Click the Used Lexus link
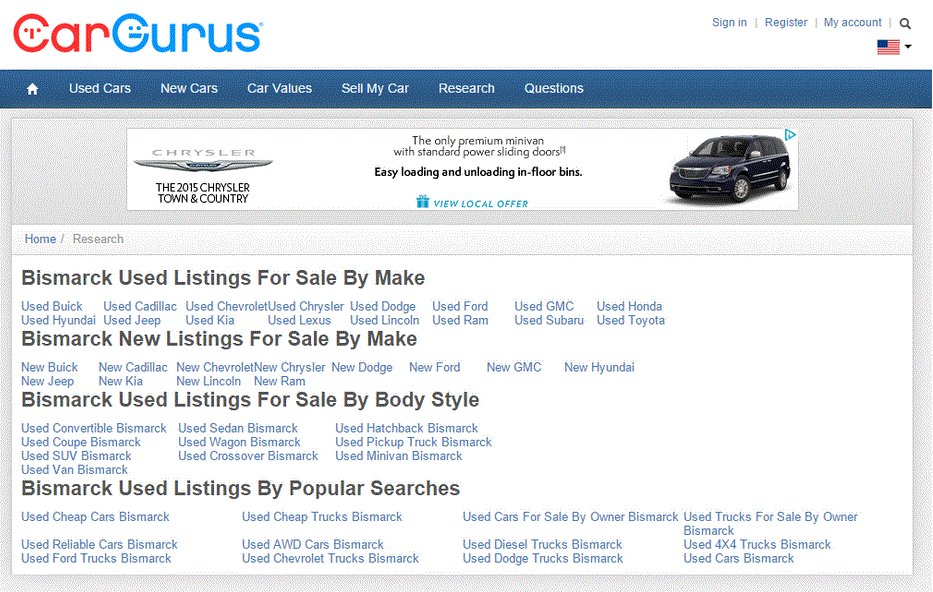The image size is (933, 592). 299,320
